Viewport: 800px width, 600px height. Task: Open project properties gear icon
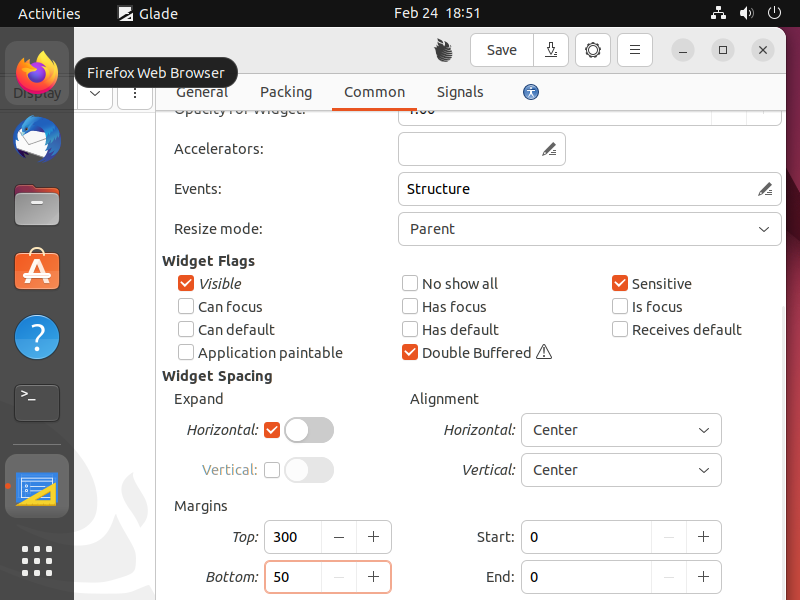pyautogui.click(x=593, y=50)
